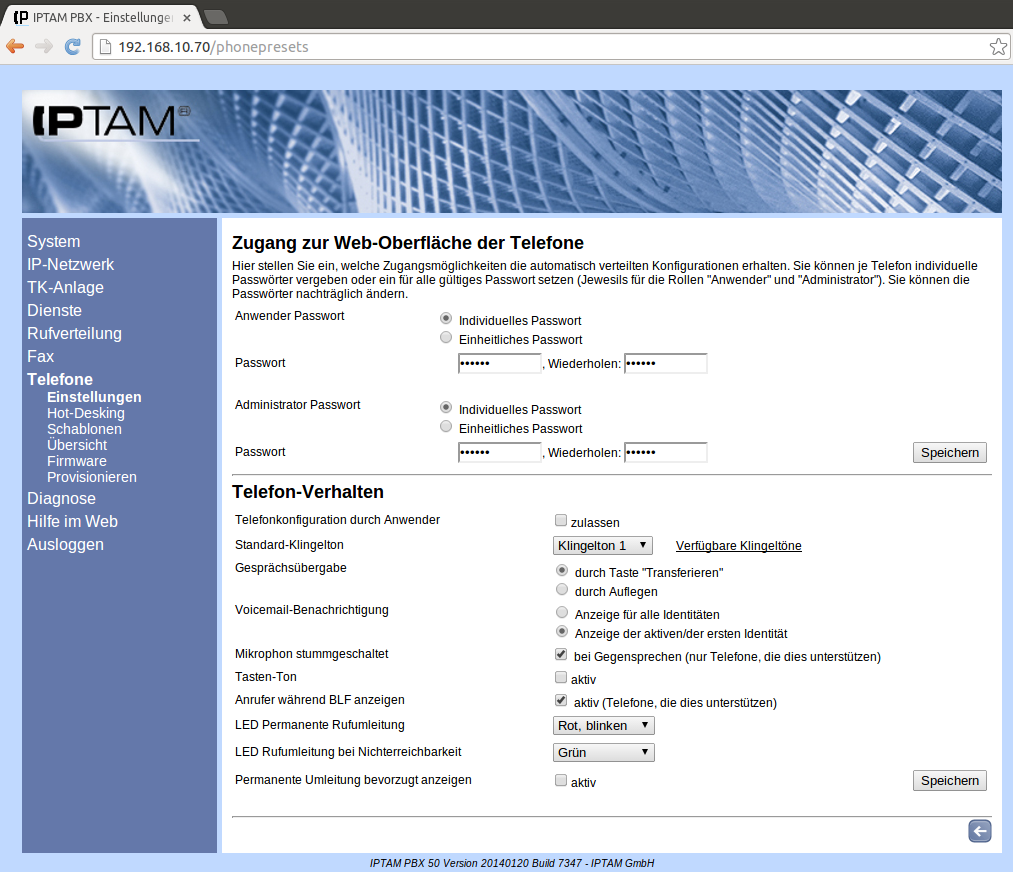The image size is (1013, 872).
Task: Click Speichern in the Telefon-Verhalten section
Action: (949, 780)
